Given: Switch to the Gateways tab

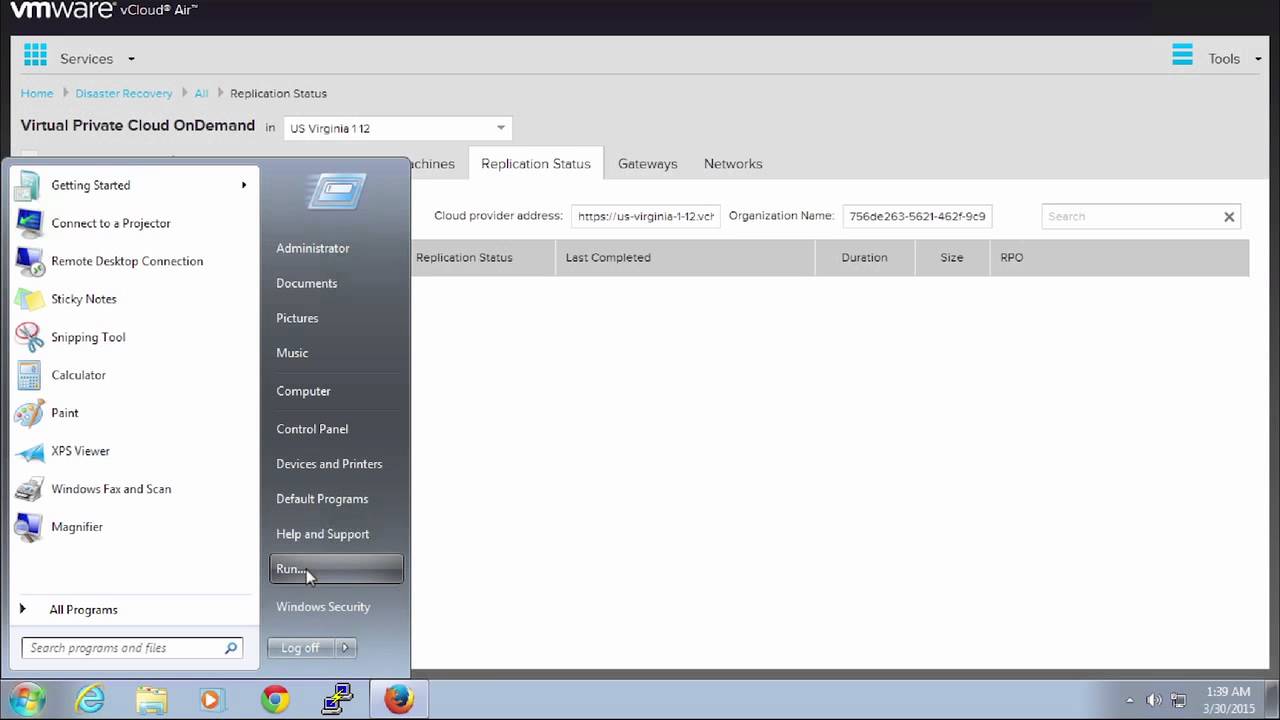Looking at the screenshot, I should tap(647, 164).
